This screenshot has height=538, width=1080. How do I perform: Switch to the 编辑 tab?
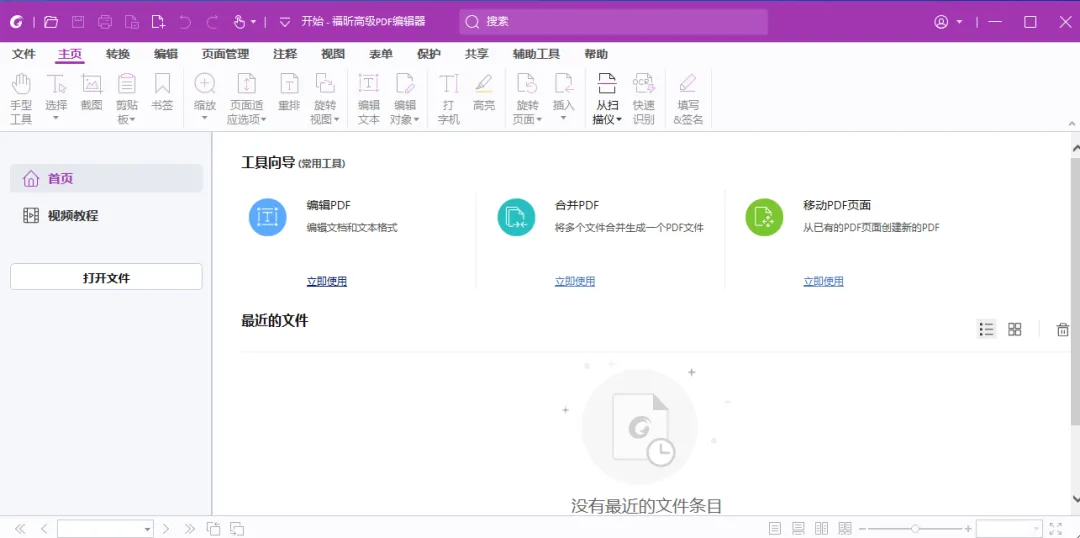[166, 54]
